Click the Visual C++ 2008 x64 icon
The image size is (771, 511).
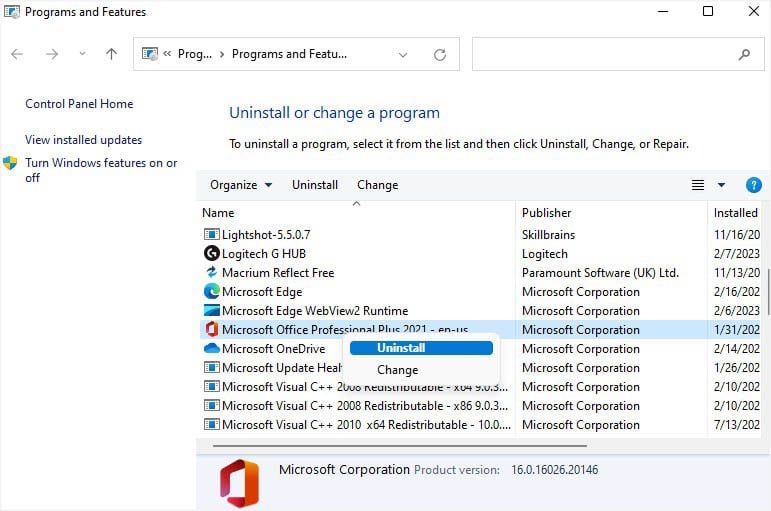[x=211, y=387]
